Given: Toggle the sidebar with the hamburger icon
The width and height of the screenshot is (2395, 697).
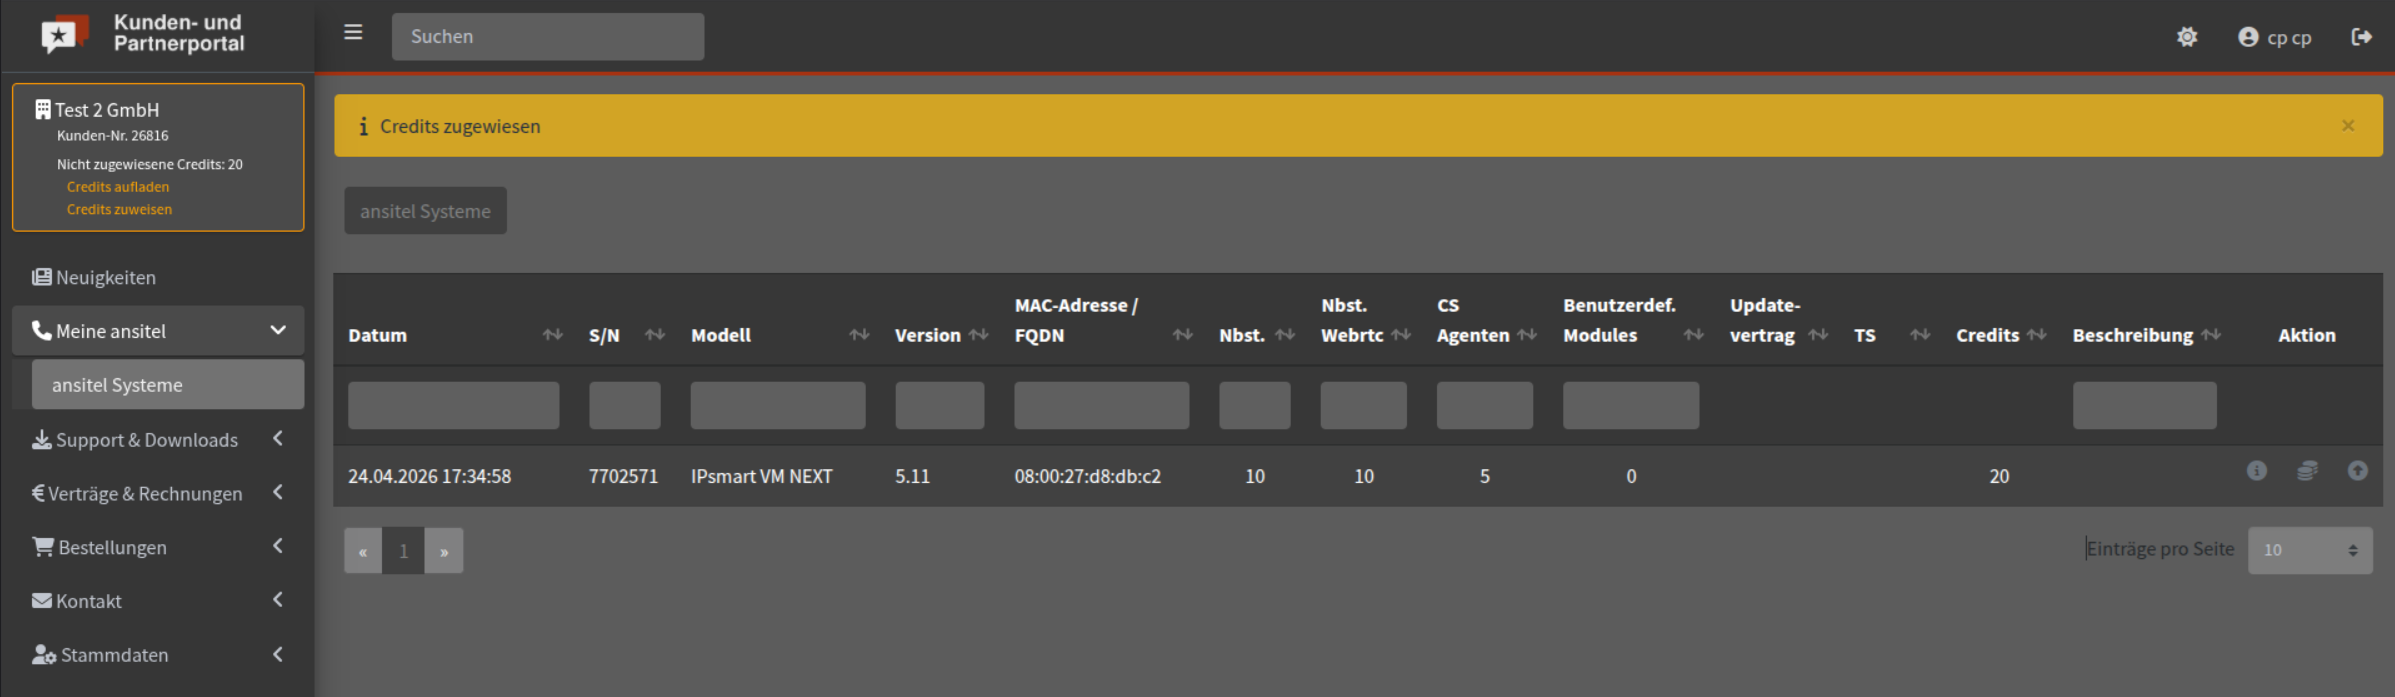Looking at the screenshot, I should click(x=353, y=33).
